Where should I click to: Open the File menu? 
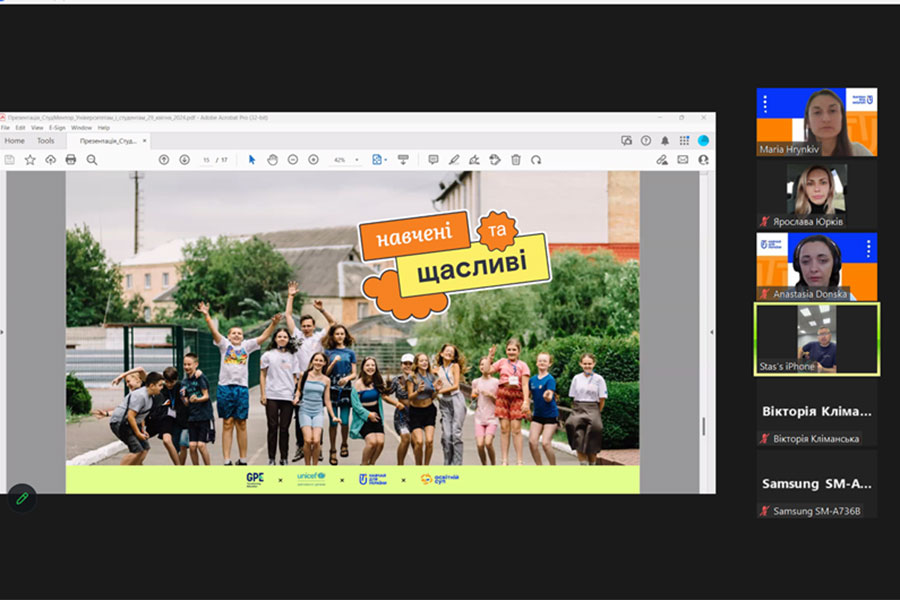[5, 127]
